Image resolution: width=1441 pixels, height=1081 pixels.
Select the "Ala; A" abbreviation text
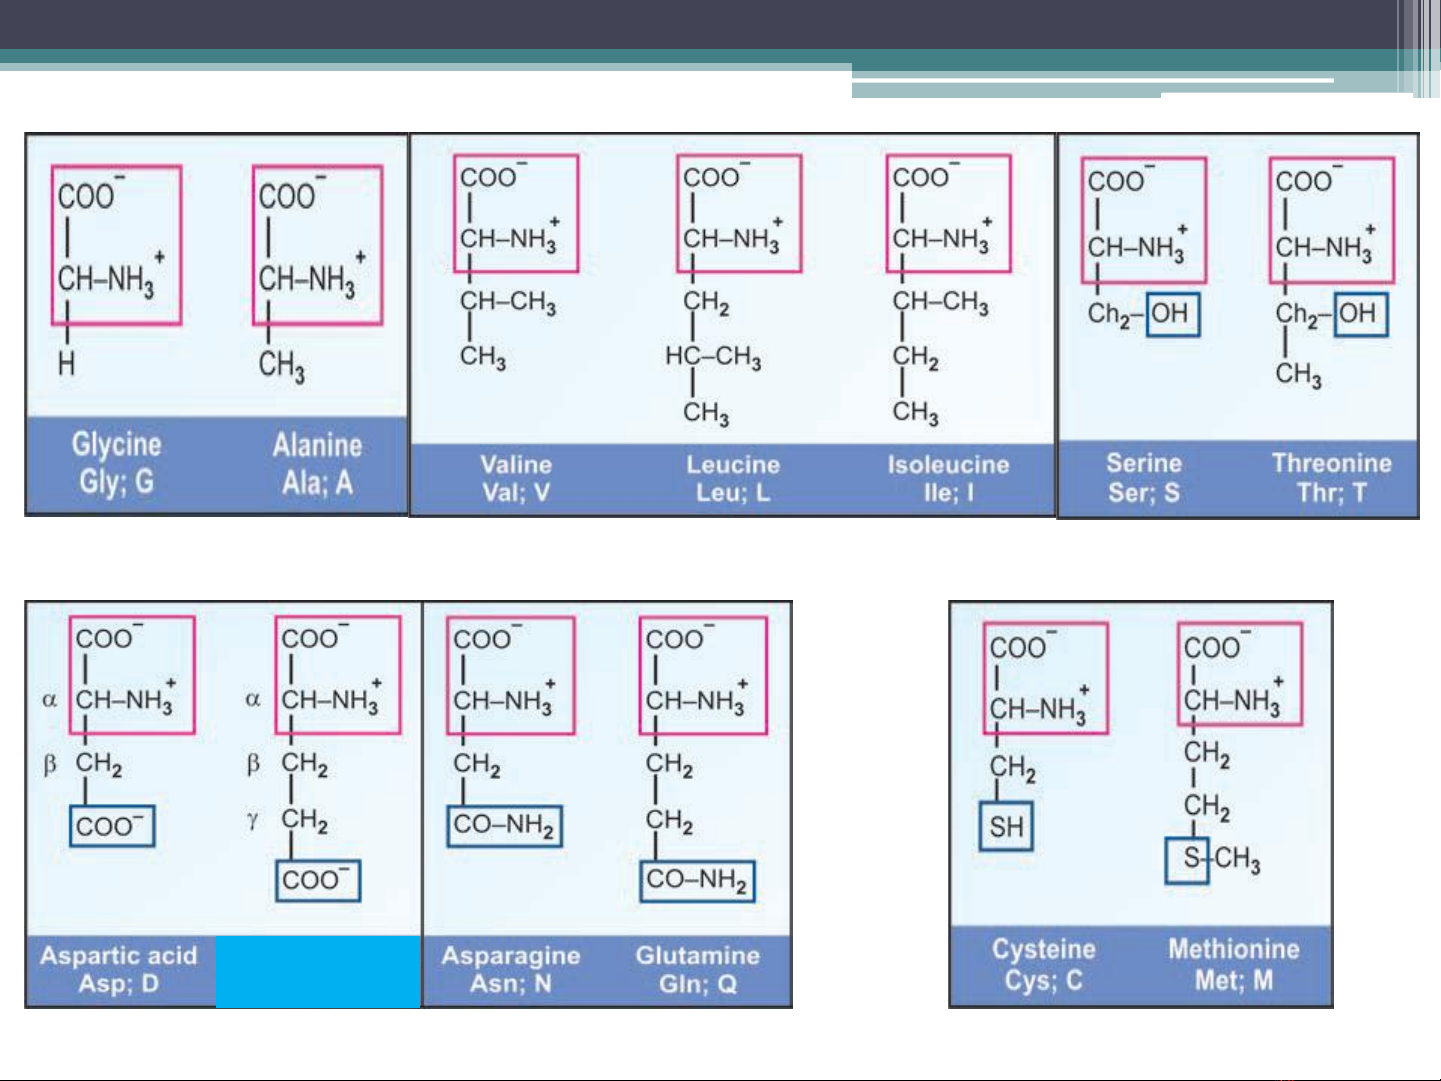[x=317, y=483]
